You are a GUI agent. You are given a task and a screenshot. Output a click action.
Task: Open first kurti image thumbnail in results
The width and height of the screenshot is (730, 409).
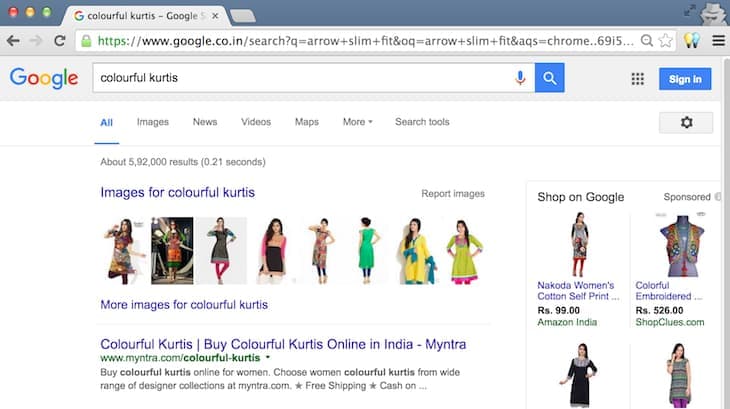click(124, 251)
